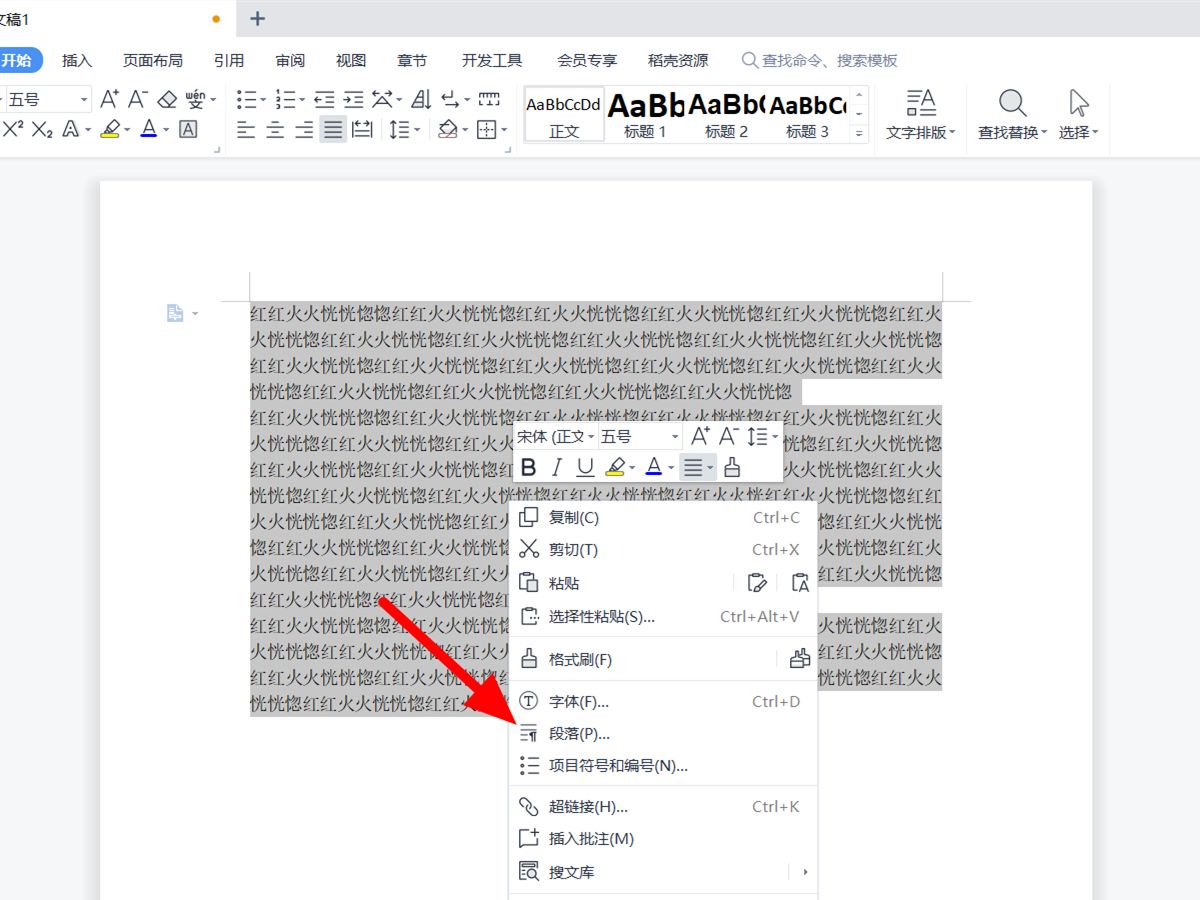Expand the 搜文库 submenu arrow
This screenshot has width=1200, height=900.
(x=805, y=872)
